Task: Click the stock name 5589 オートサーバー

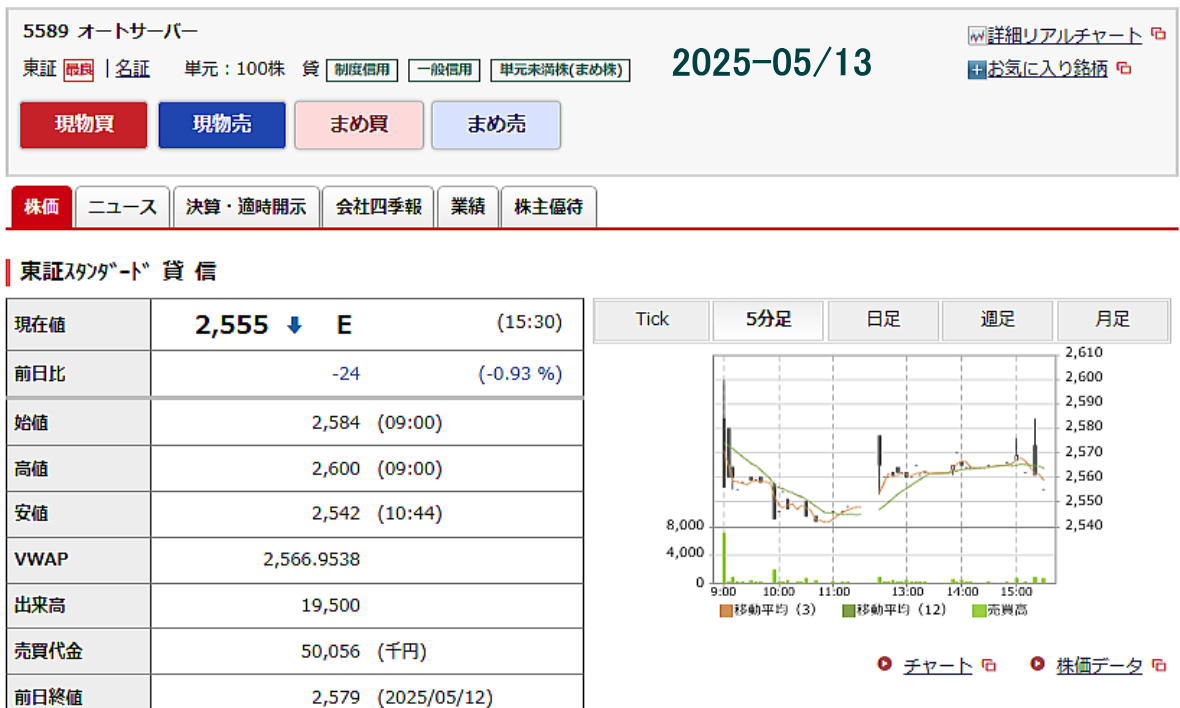Action: point(110,32)
